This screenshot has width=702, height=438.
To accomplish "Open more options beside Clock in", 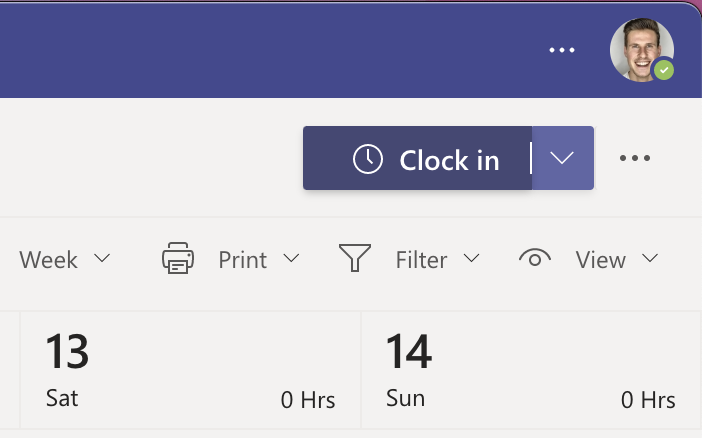I will pos(635,158).
